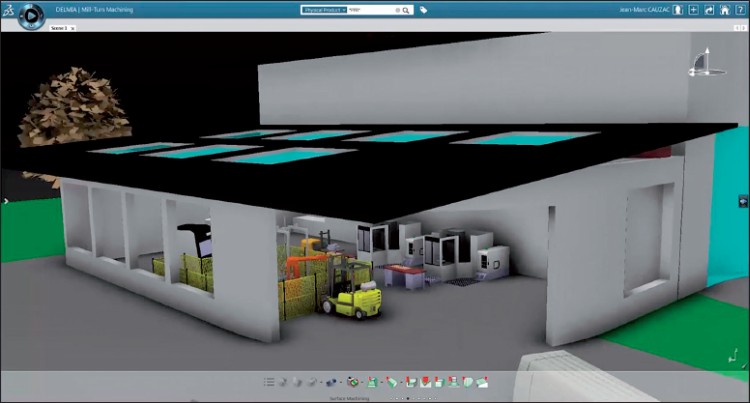The height and width of the screenshot is (403, 750).
Task: Click the last machining operation icon
Action: 483,381
